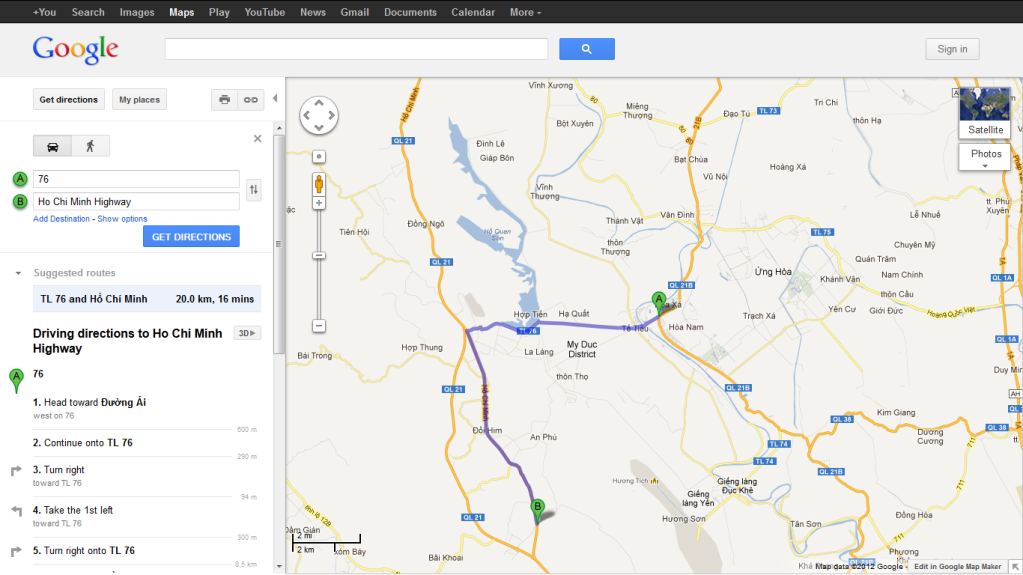
Task: Play the 3D route tour
Action: [x=247, y=333]
